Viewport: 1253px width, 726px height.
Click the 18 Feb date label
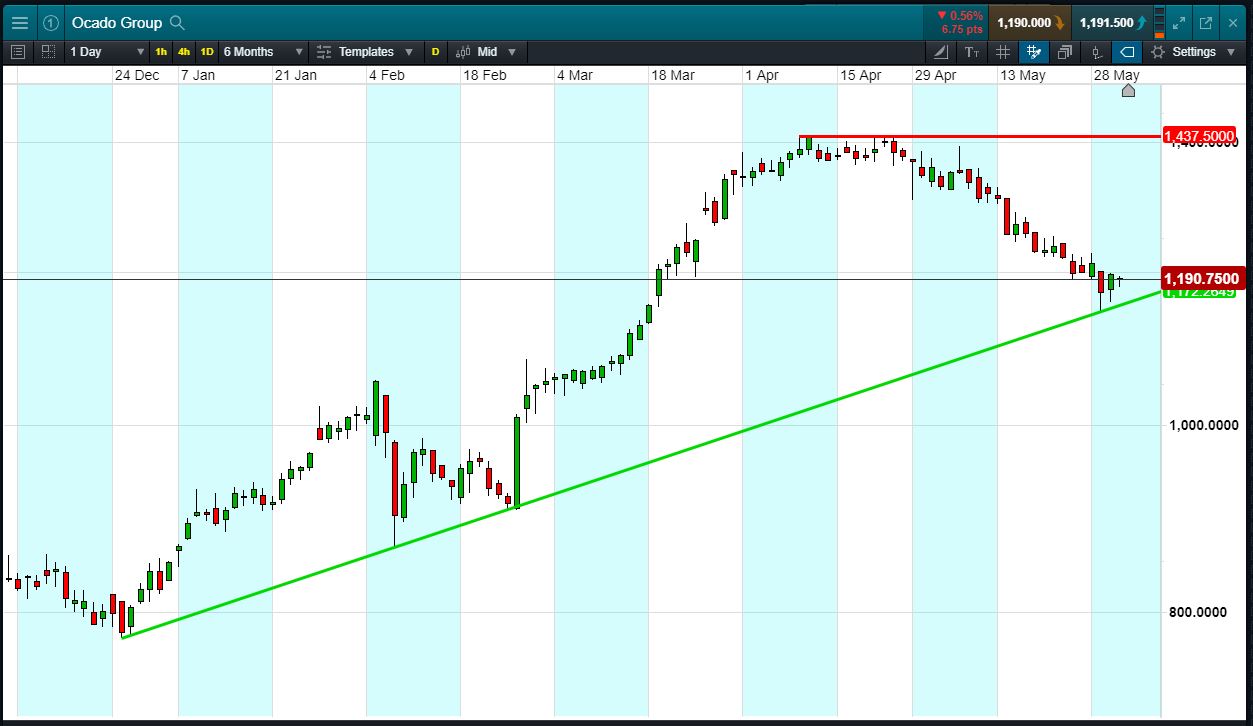[x=485, y=75]
